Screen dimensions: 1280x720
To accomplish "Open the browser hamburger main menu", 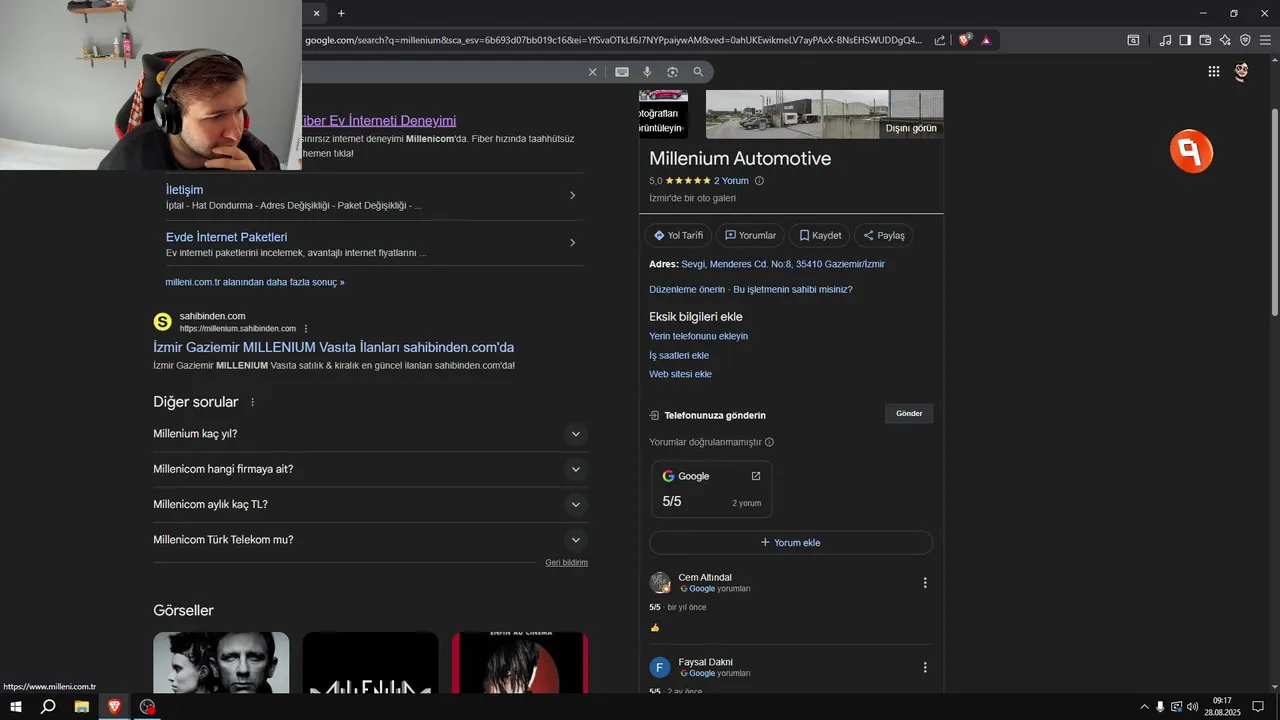I will click(1265, 40).
